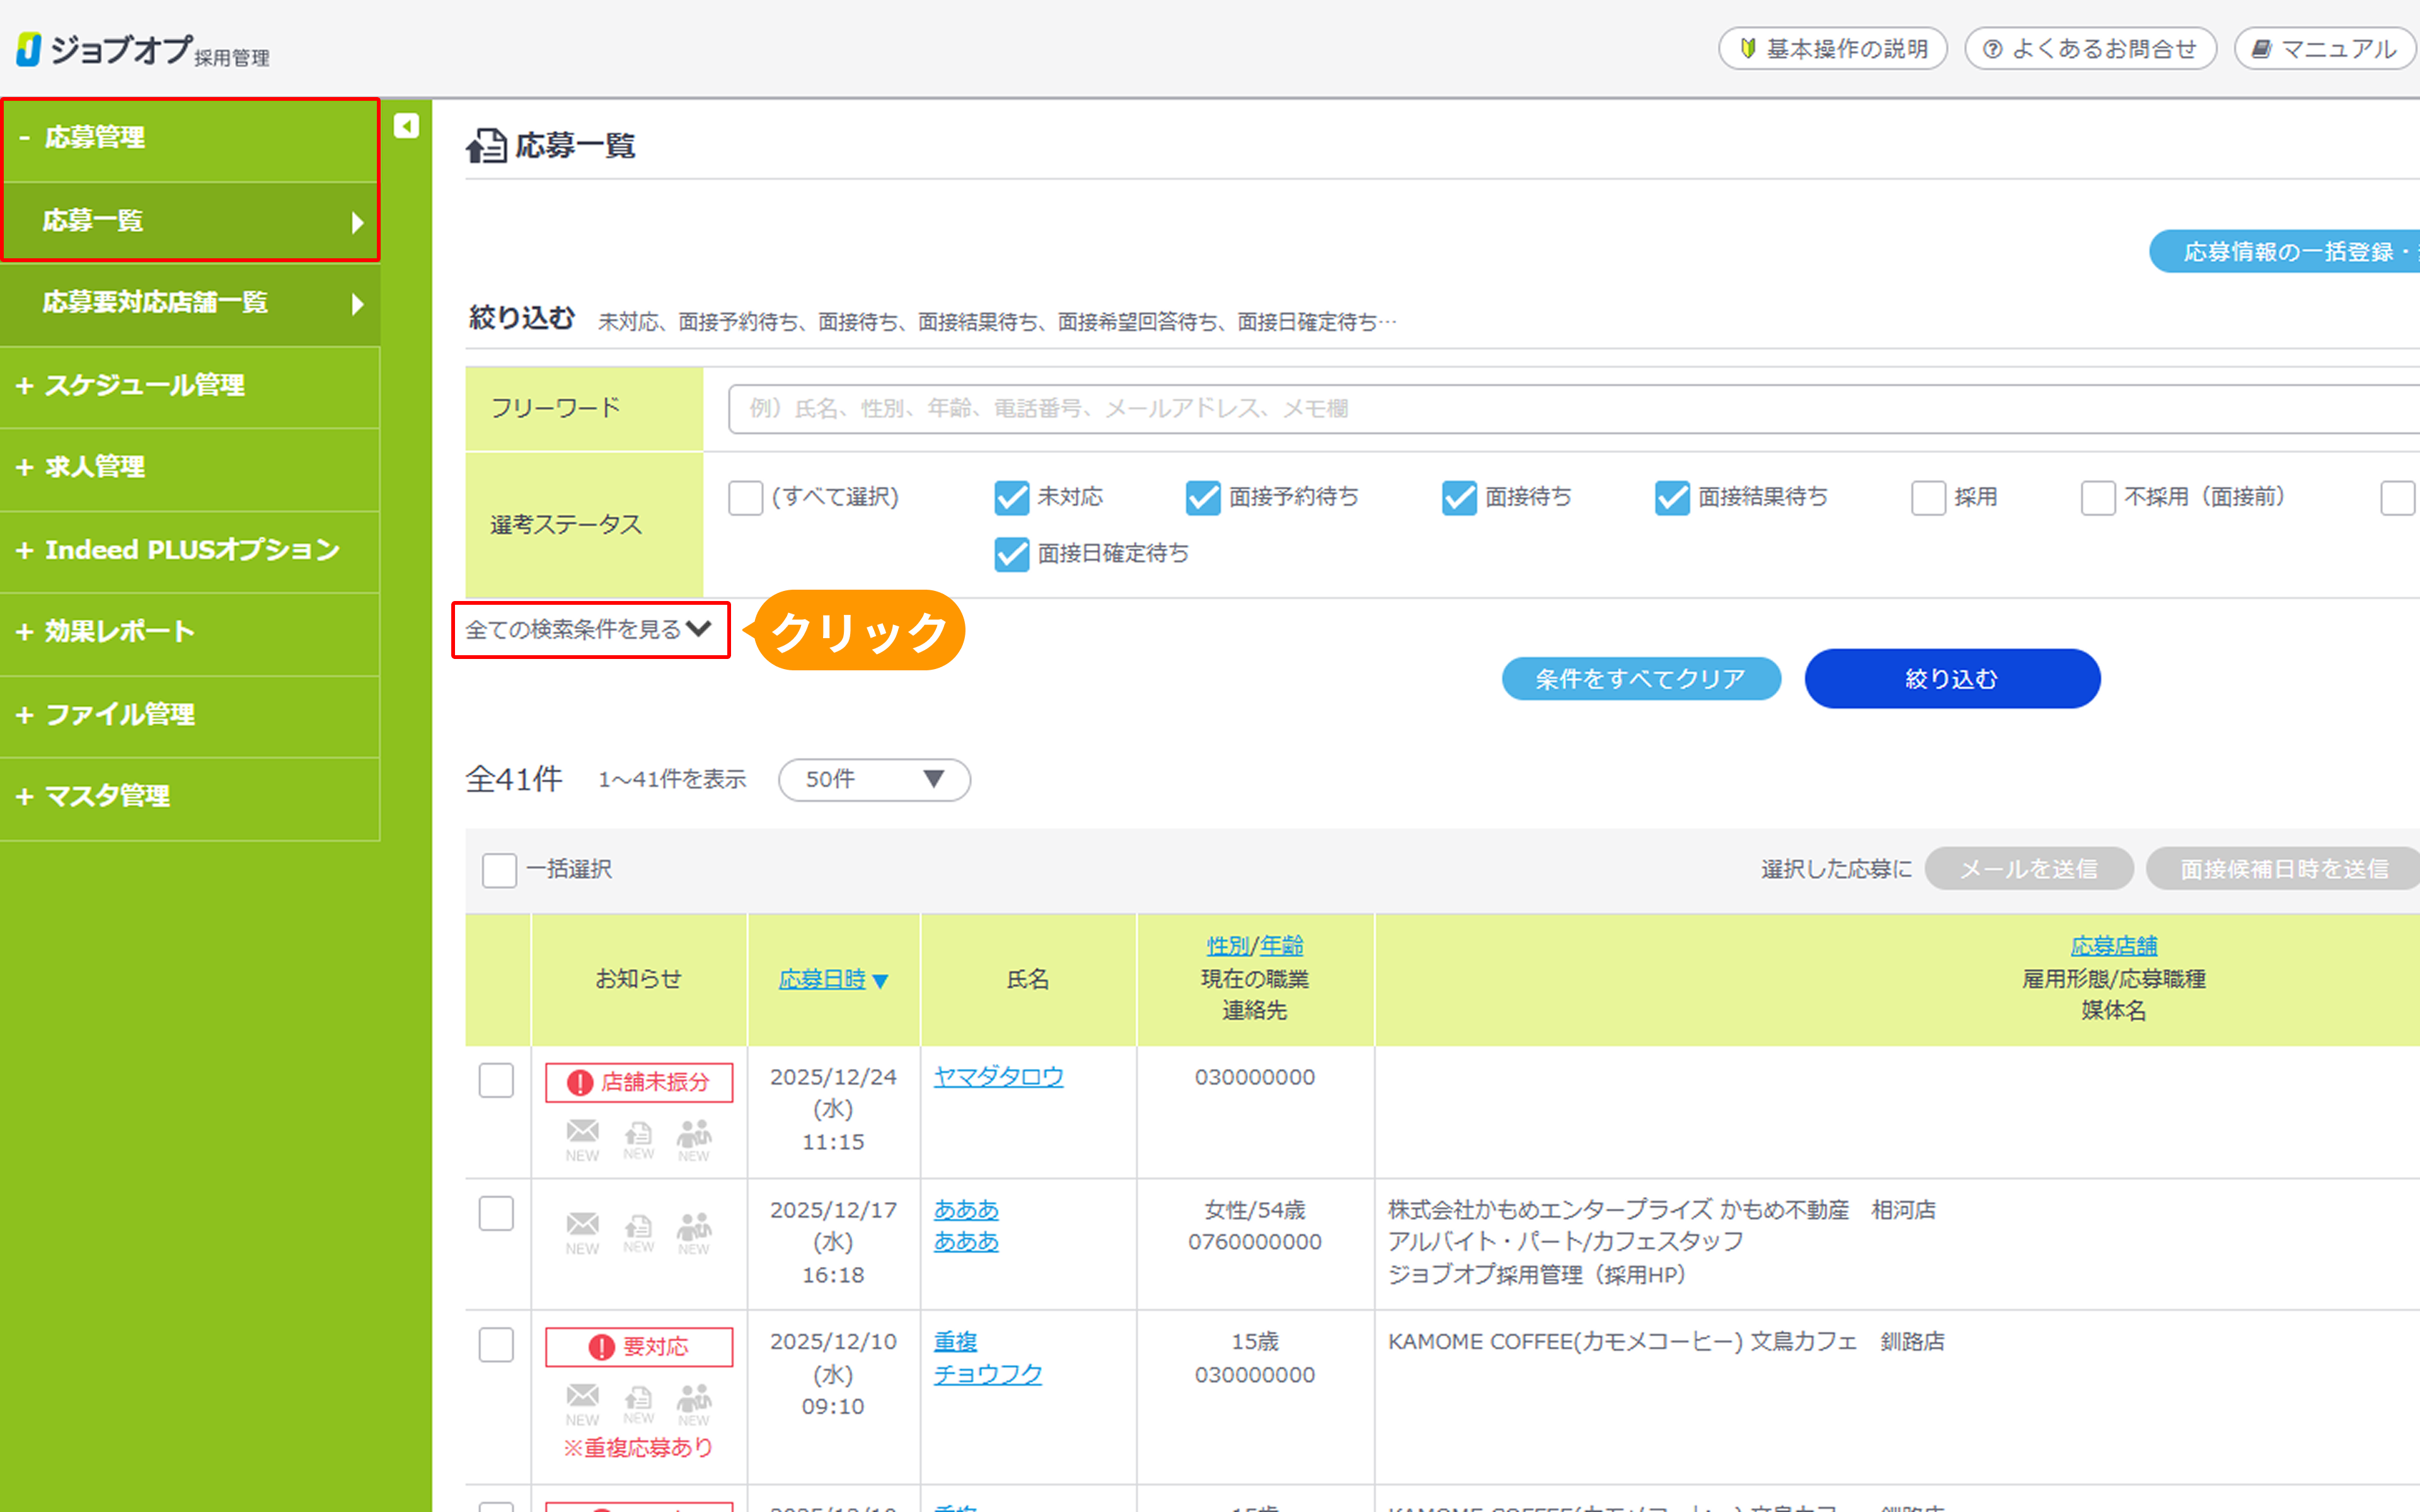Tick the 一括選択 checkbox
Viewport: 2420px width, 1512px height.
click(499, 870)
